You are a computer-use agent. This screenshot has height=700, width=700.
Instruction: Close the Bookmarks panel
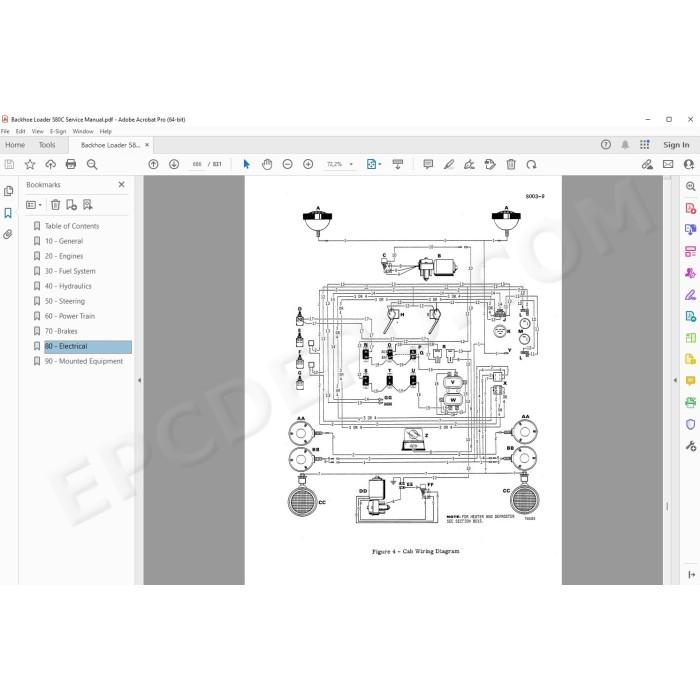click(x=121, y=184)
